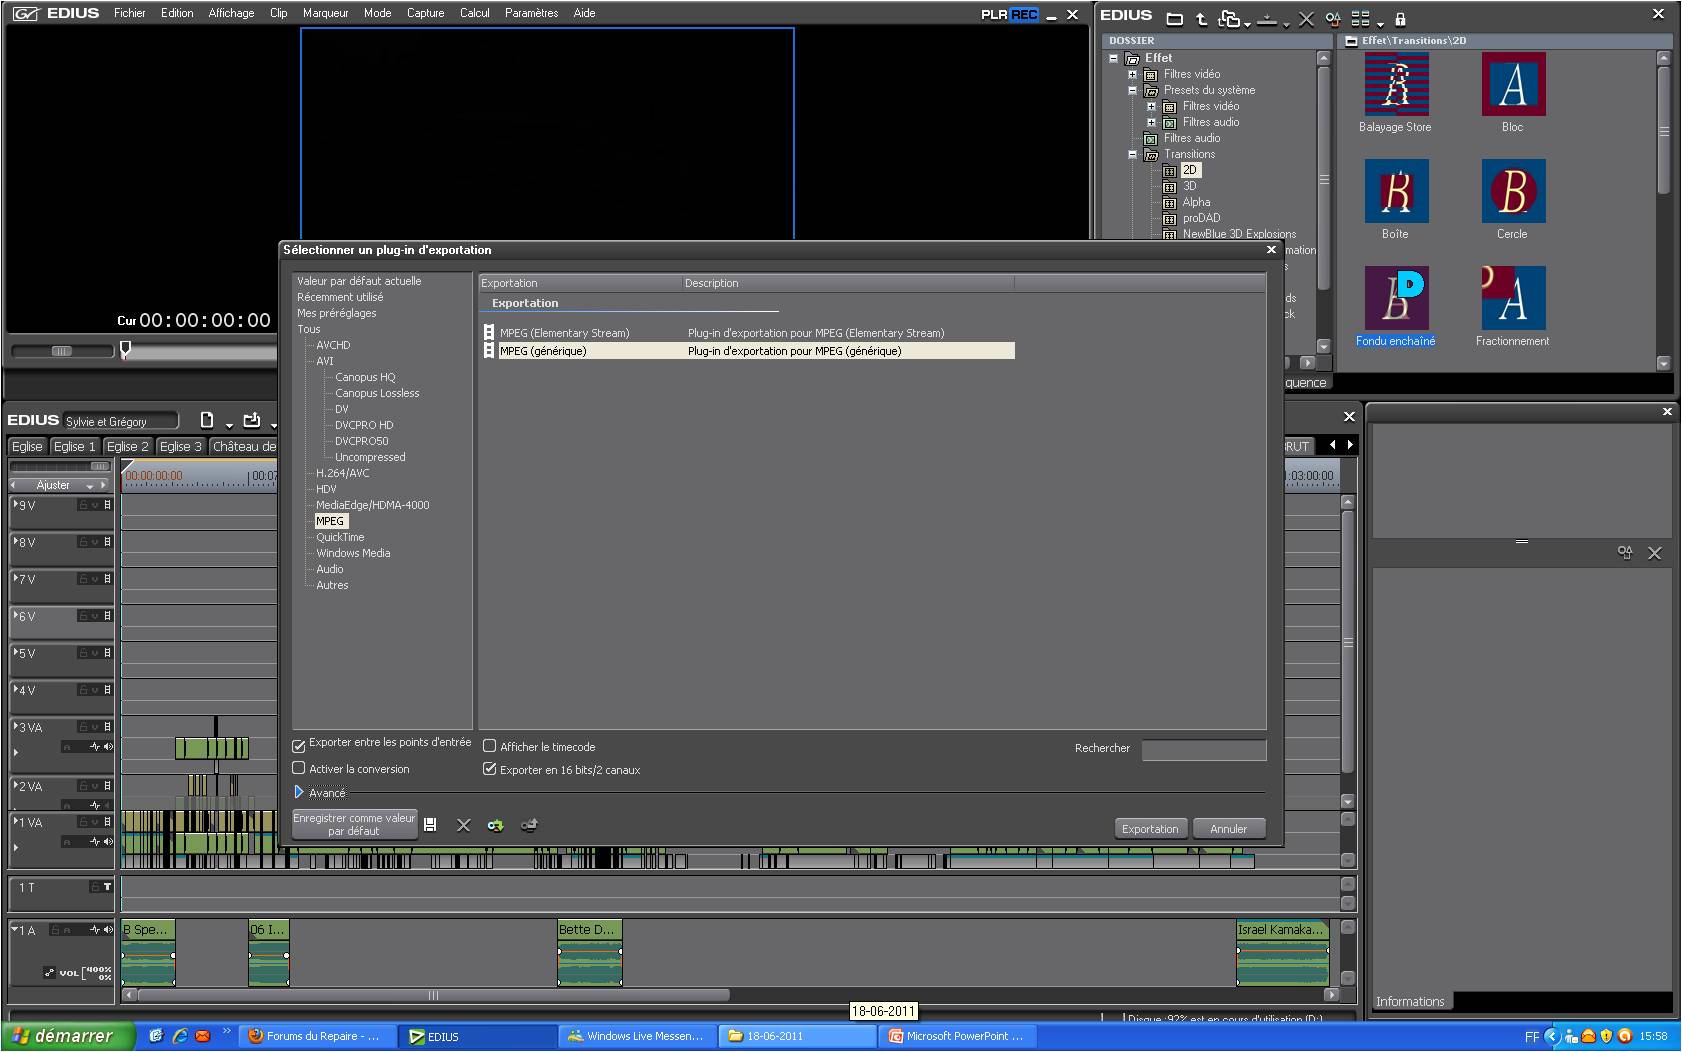The image size is (1682, 1052).
Task: Enable the Activer la conversion checkbox
Action: (x=298, y=768)
